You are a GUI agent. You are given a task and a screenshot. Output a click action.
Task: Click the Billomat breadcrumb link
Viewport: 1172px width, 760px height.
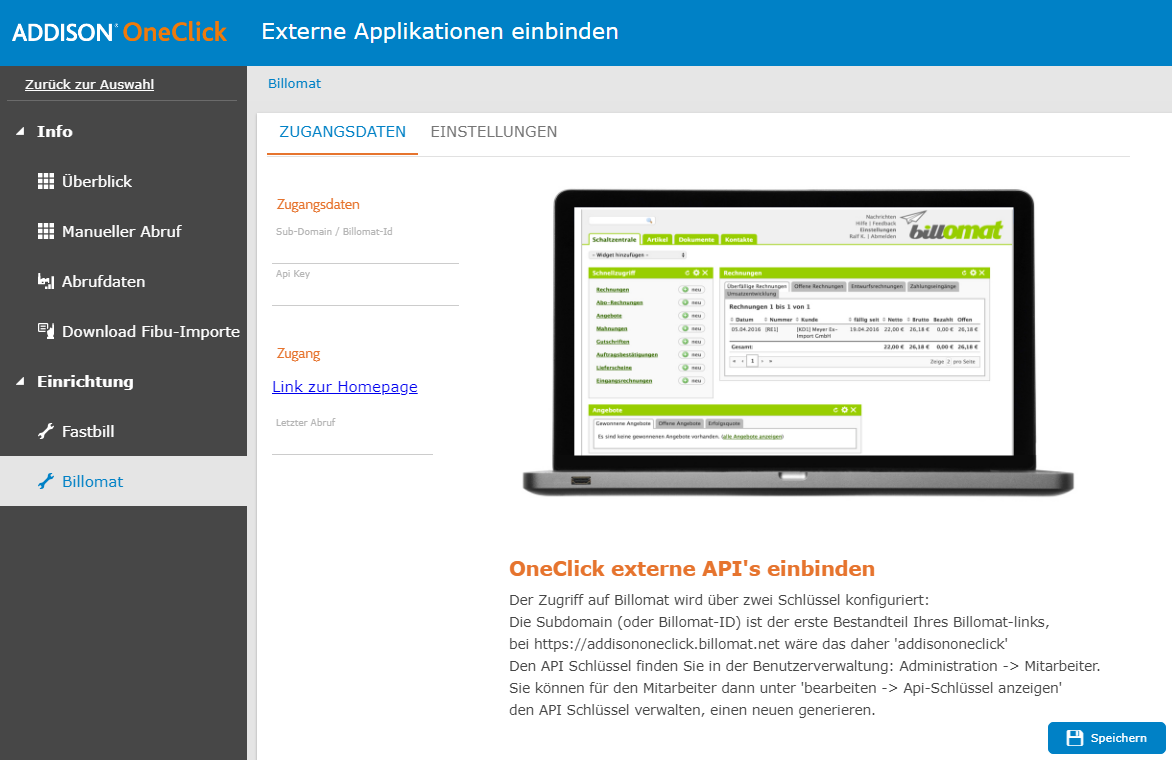click(294, 84)
